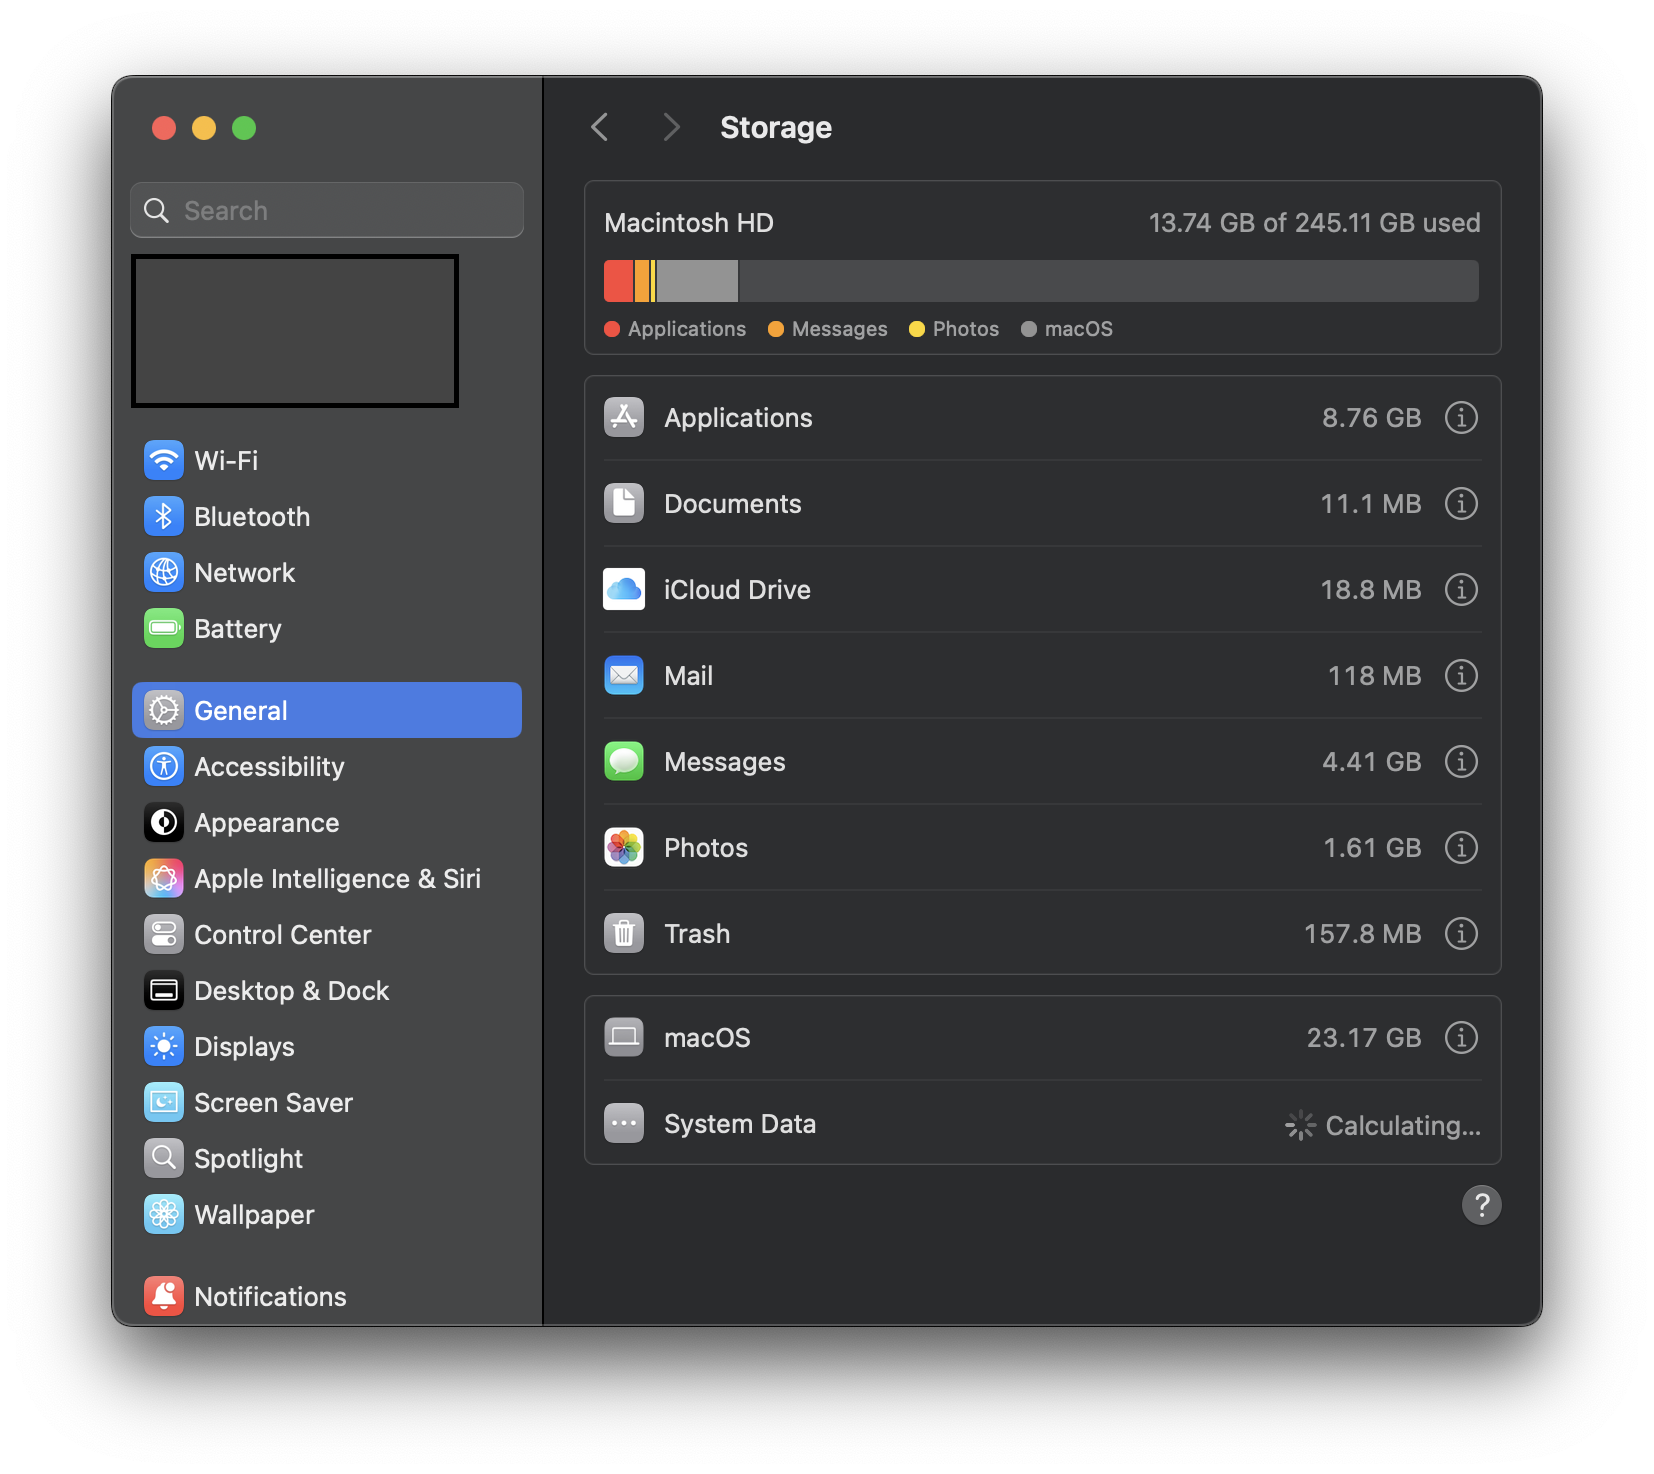
Task: Click the Photos pinwheel icon
Action: [624, 847]
